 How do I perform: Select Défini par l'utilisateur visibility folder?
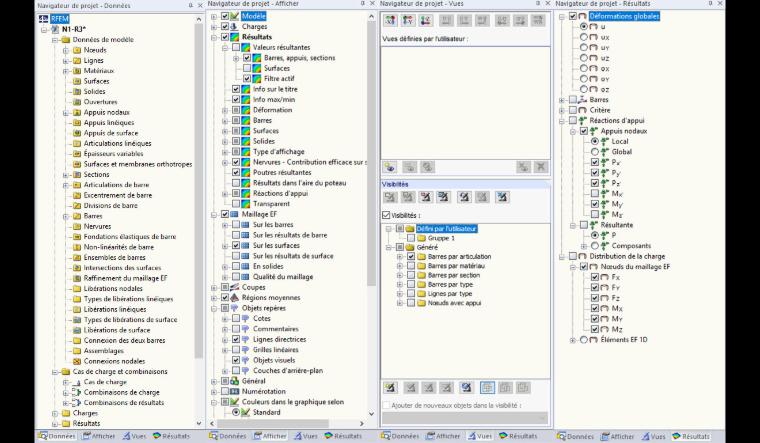447,228
